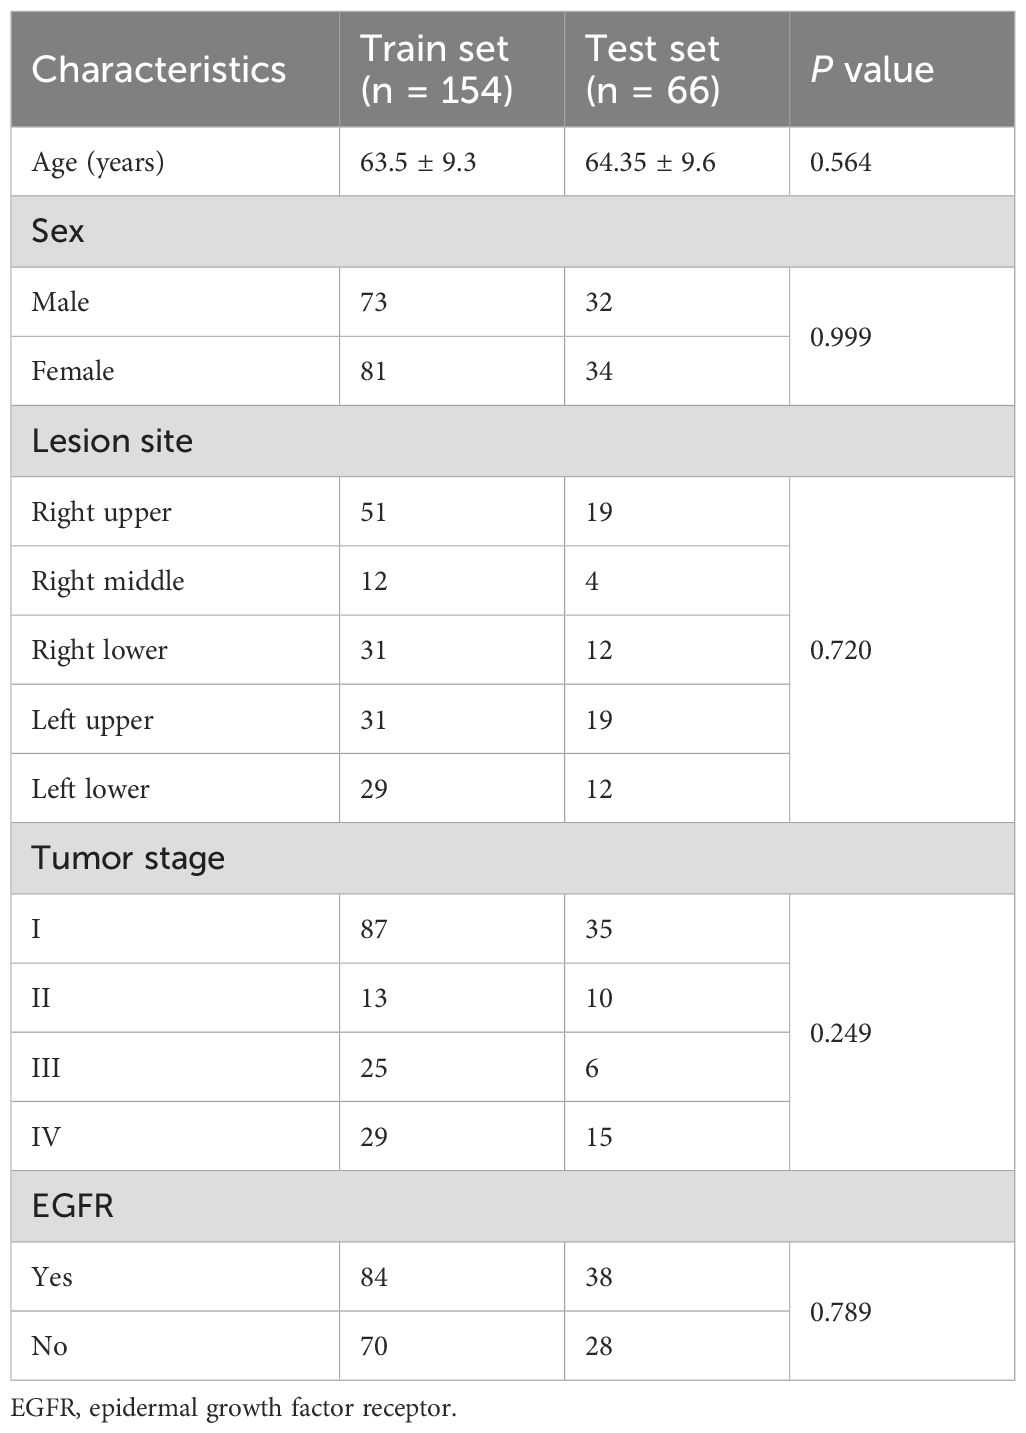Screen dimensions: 1026x1433
Task: Click the EGFR abbreviation footnote text
Action: (234, 1409)
